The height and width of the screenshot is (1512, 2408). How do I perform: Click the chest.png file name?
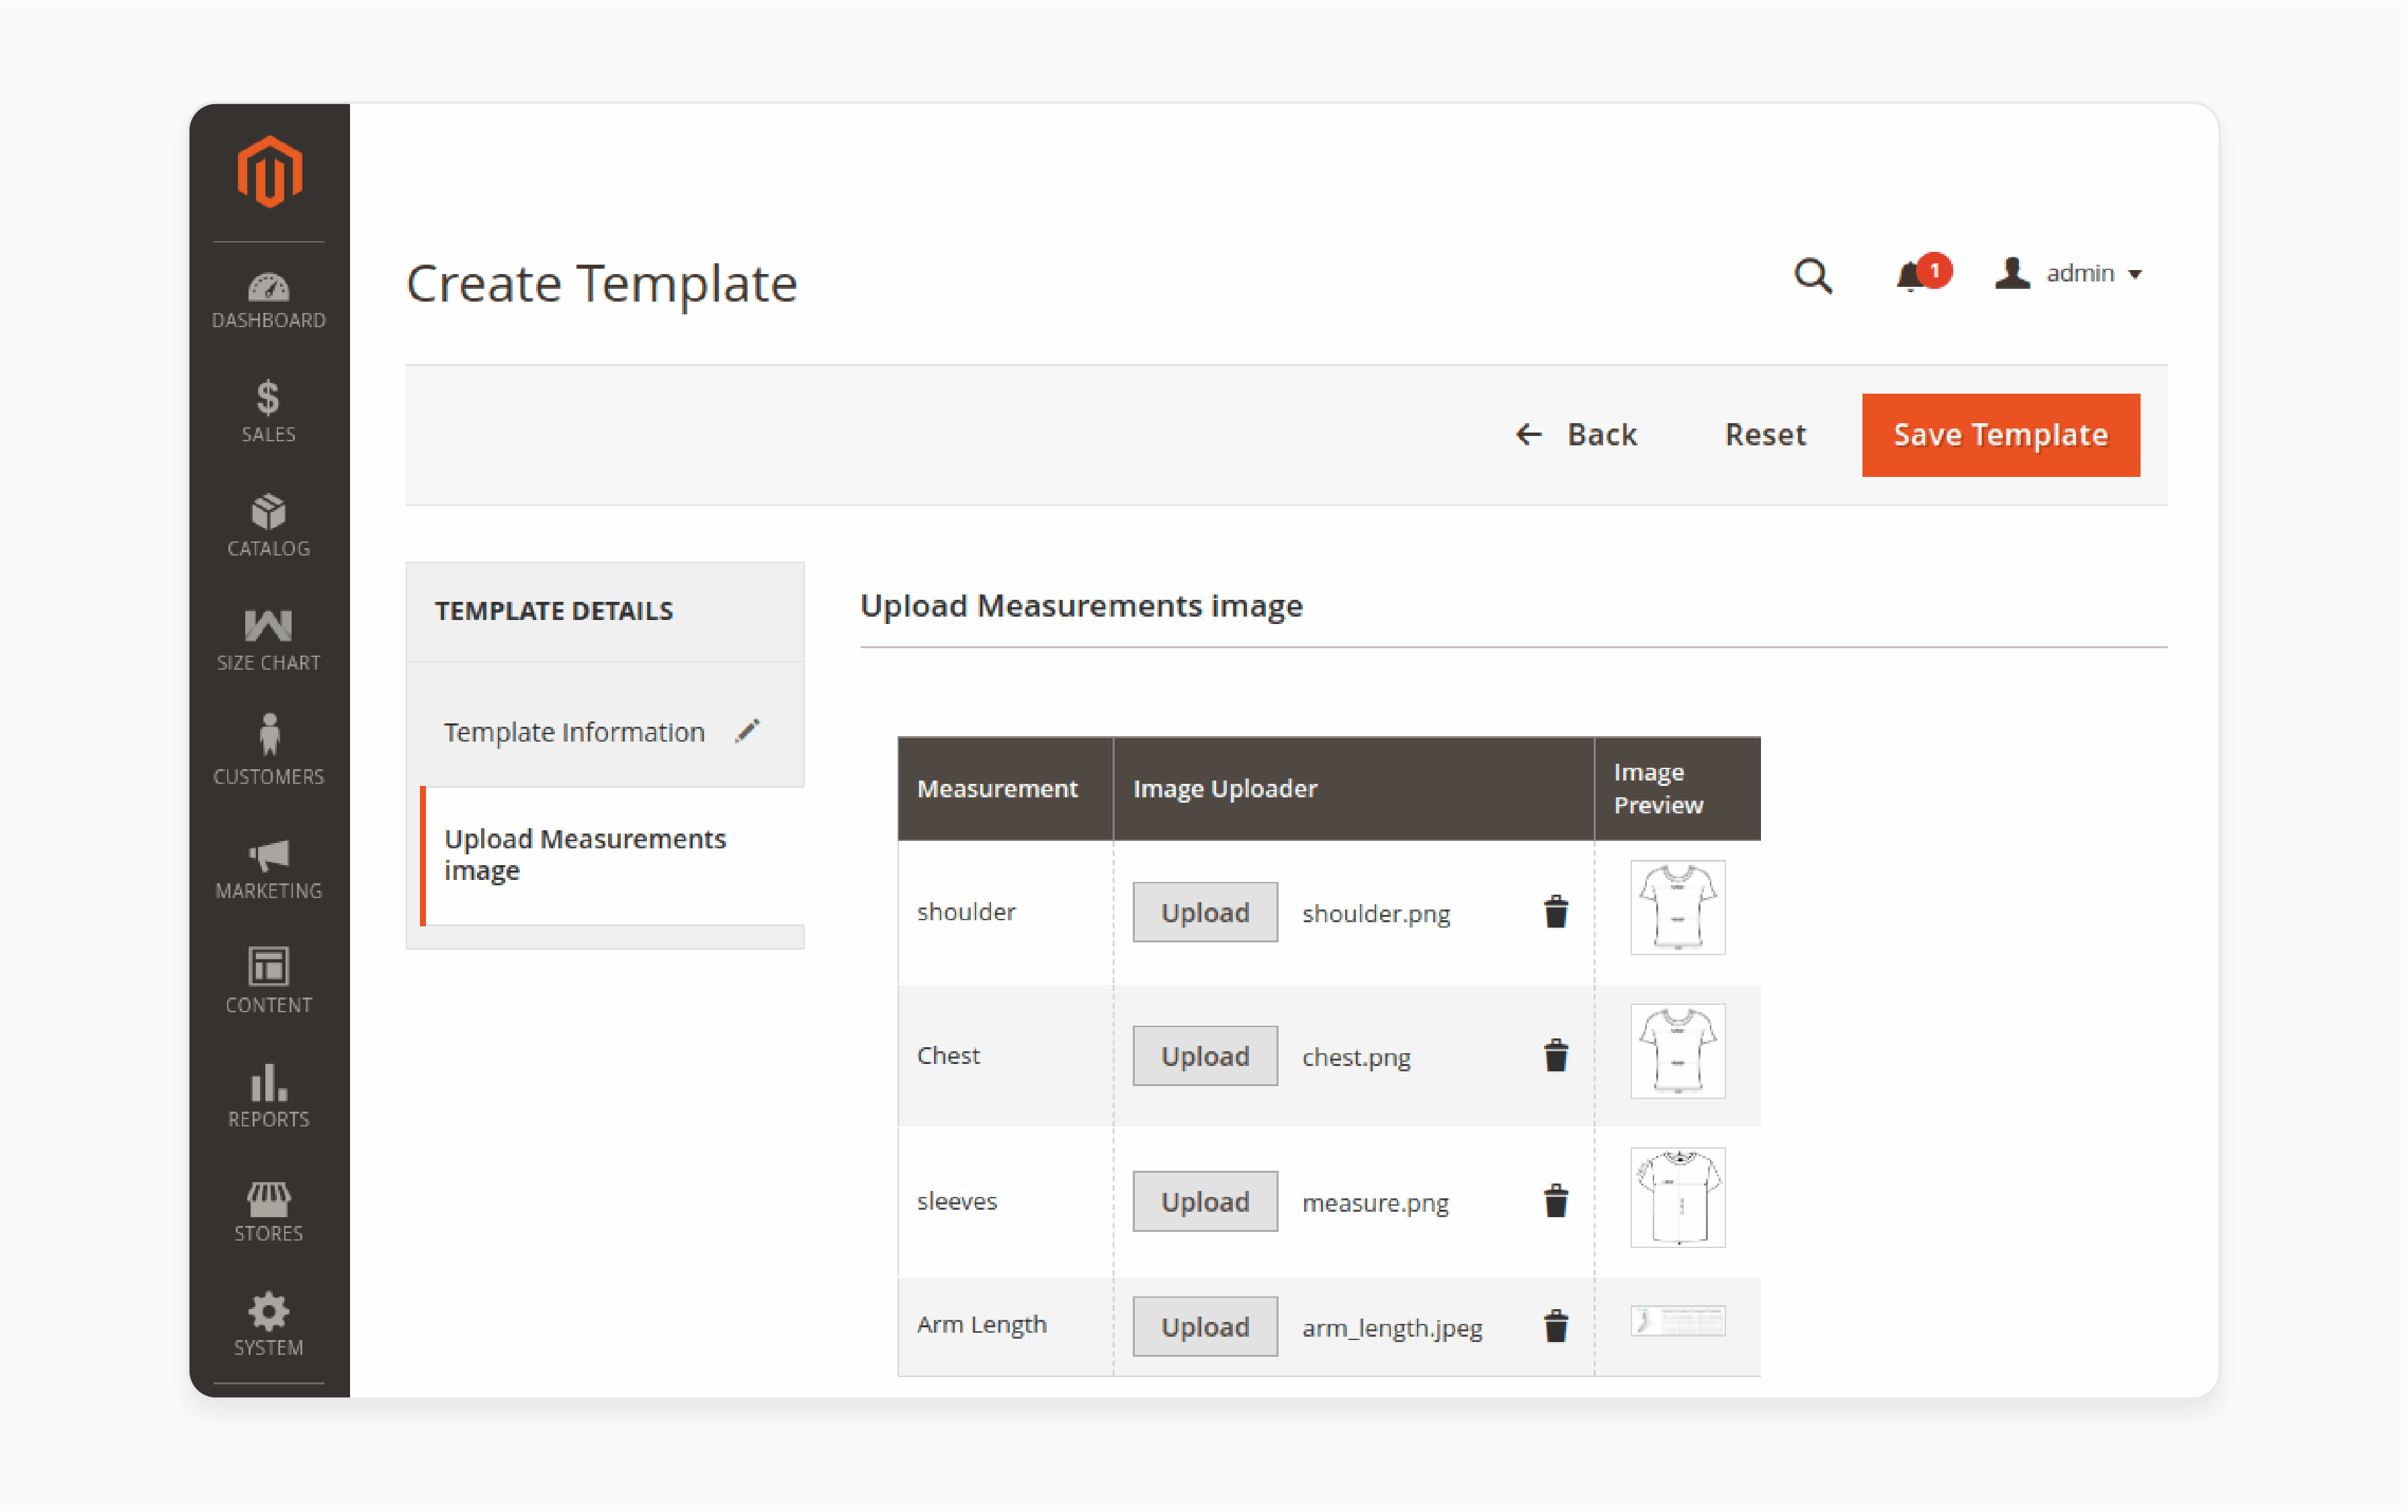(1356, 1057)
